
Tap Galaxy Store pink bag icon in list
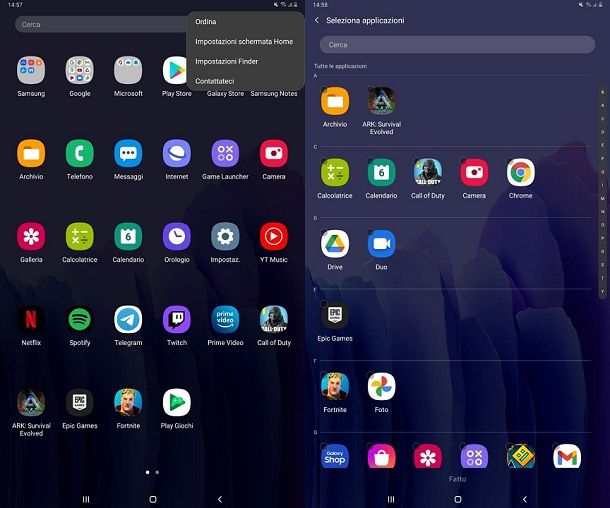point(381,457)
